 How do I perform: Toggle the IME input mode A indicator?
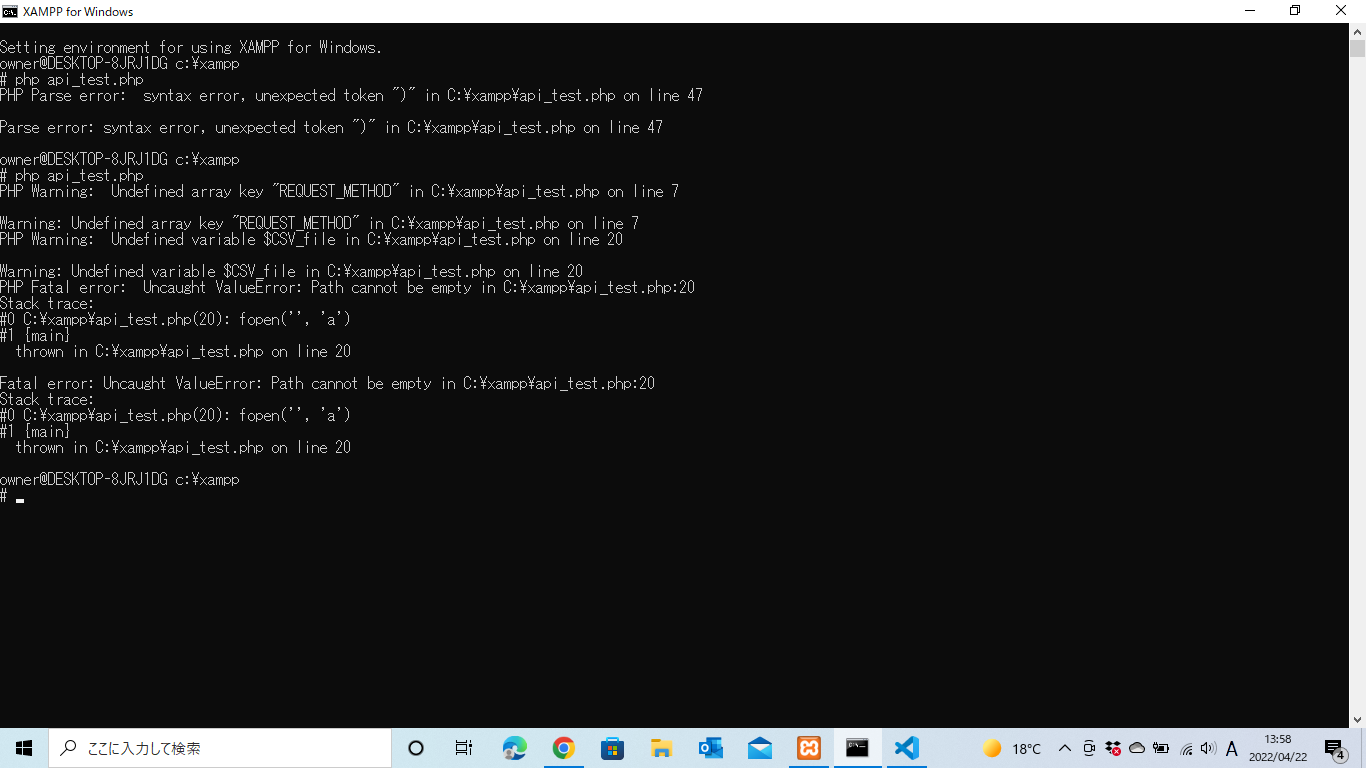(1232, 748)
